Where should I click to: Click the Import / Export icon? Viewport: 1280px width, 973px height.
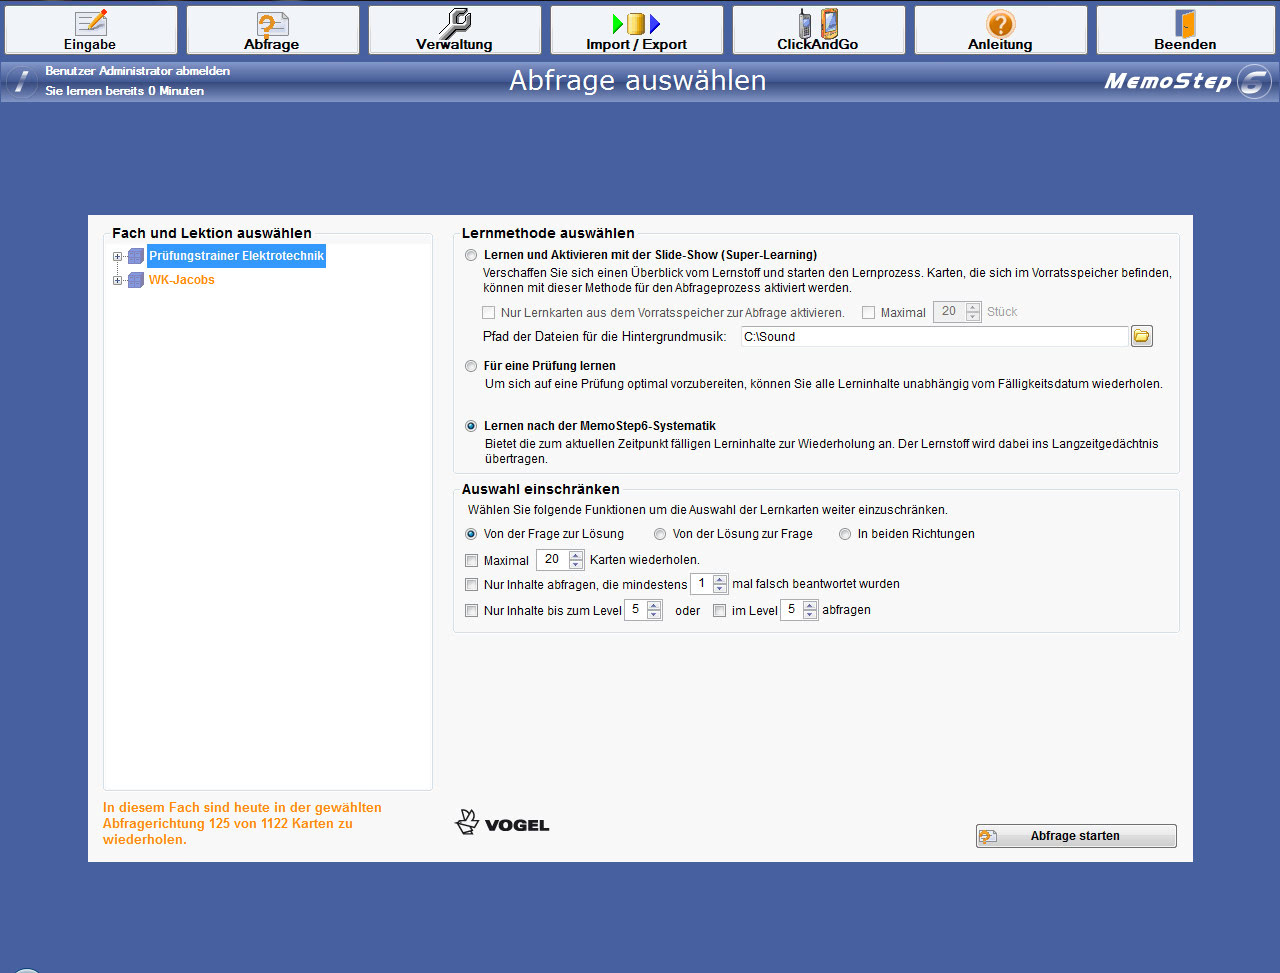(636, 23)
